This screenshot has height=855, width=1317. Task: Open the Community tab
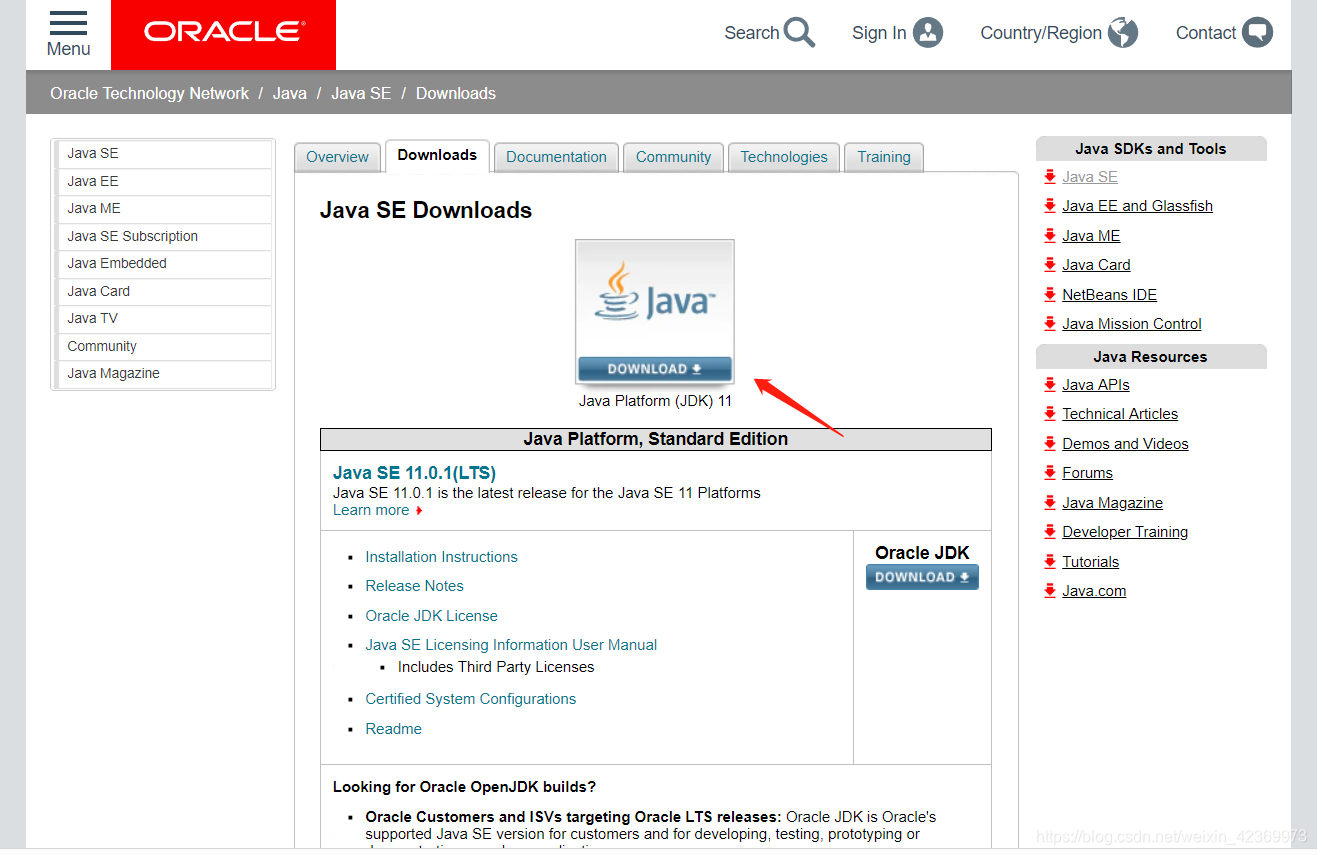coord(673,157)
